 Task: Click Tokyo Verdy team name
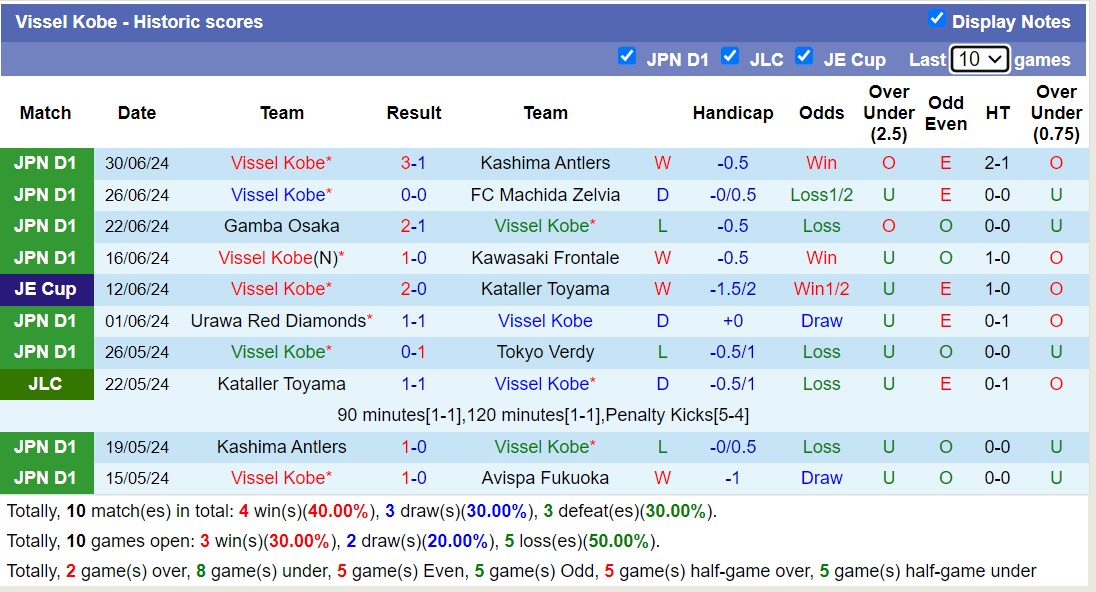coord(545,352)
